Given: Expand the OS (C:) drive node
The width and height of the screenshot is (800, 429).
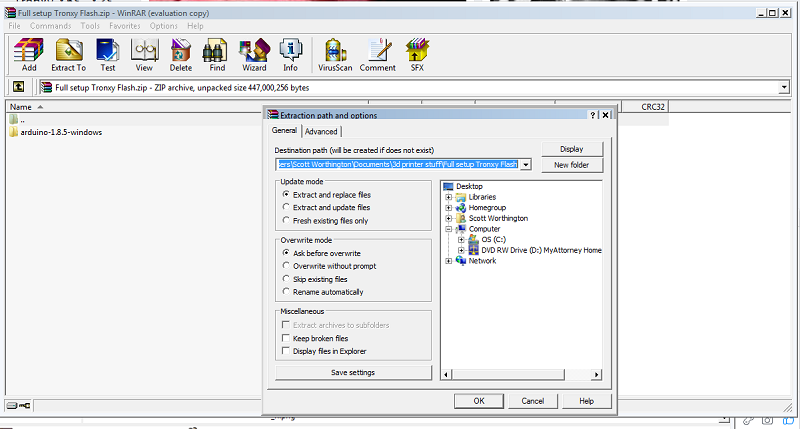Looking at the screenshot, I should [461, 239].
